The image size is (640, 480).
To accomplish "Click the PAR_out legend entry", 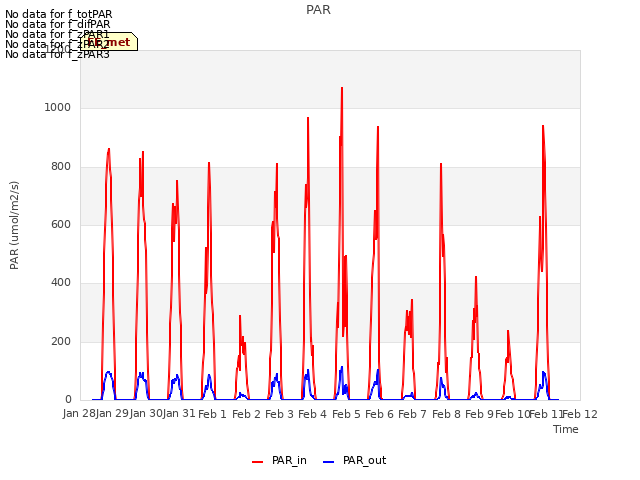I will point(354,461).
